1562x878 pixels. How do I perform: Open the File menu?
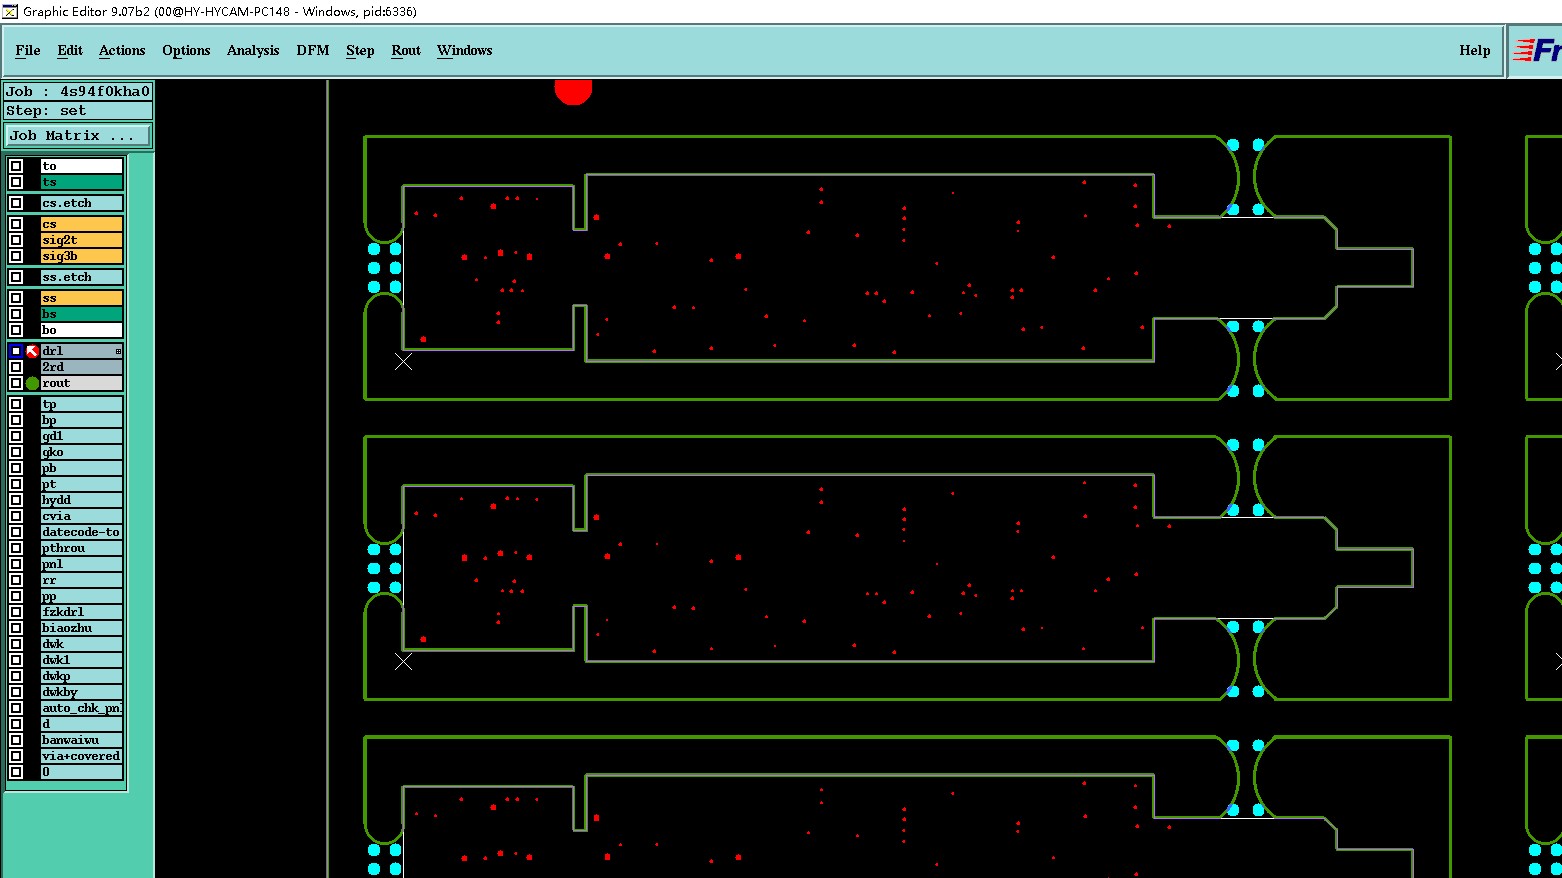(28, 50)
